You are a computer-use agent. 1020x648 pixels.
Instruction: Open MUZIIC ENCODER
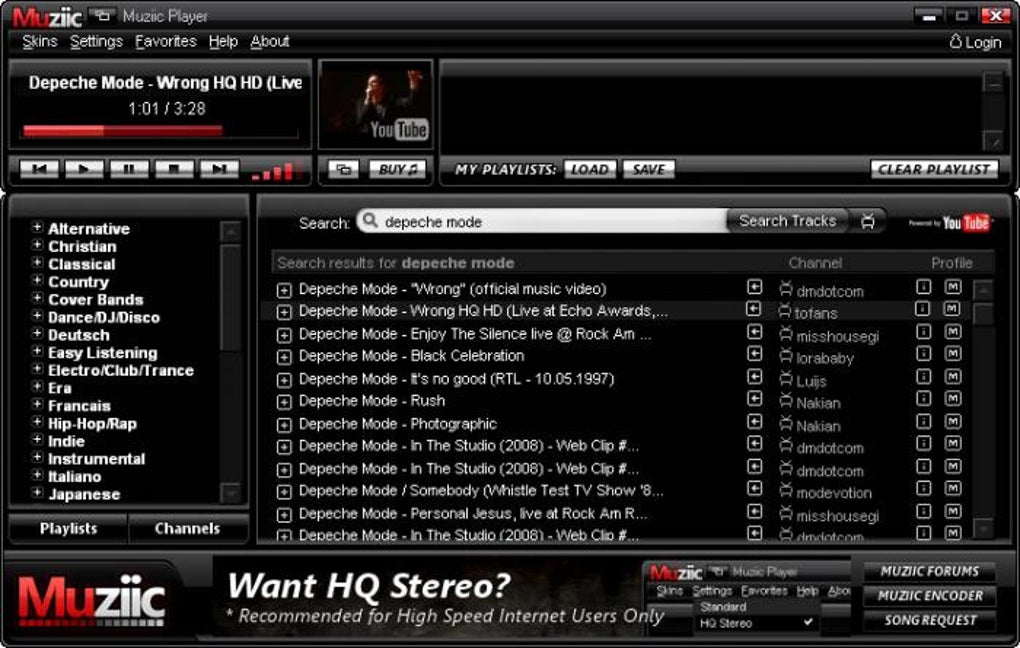tap(929, 595)
